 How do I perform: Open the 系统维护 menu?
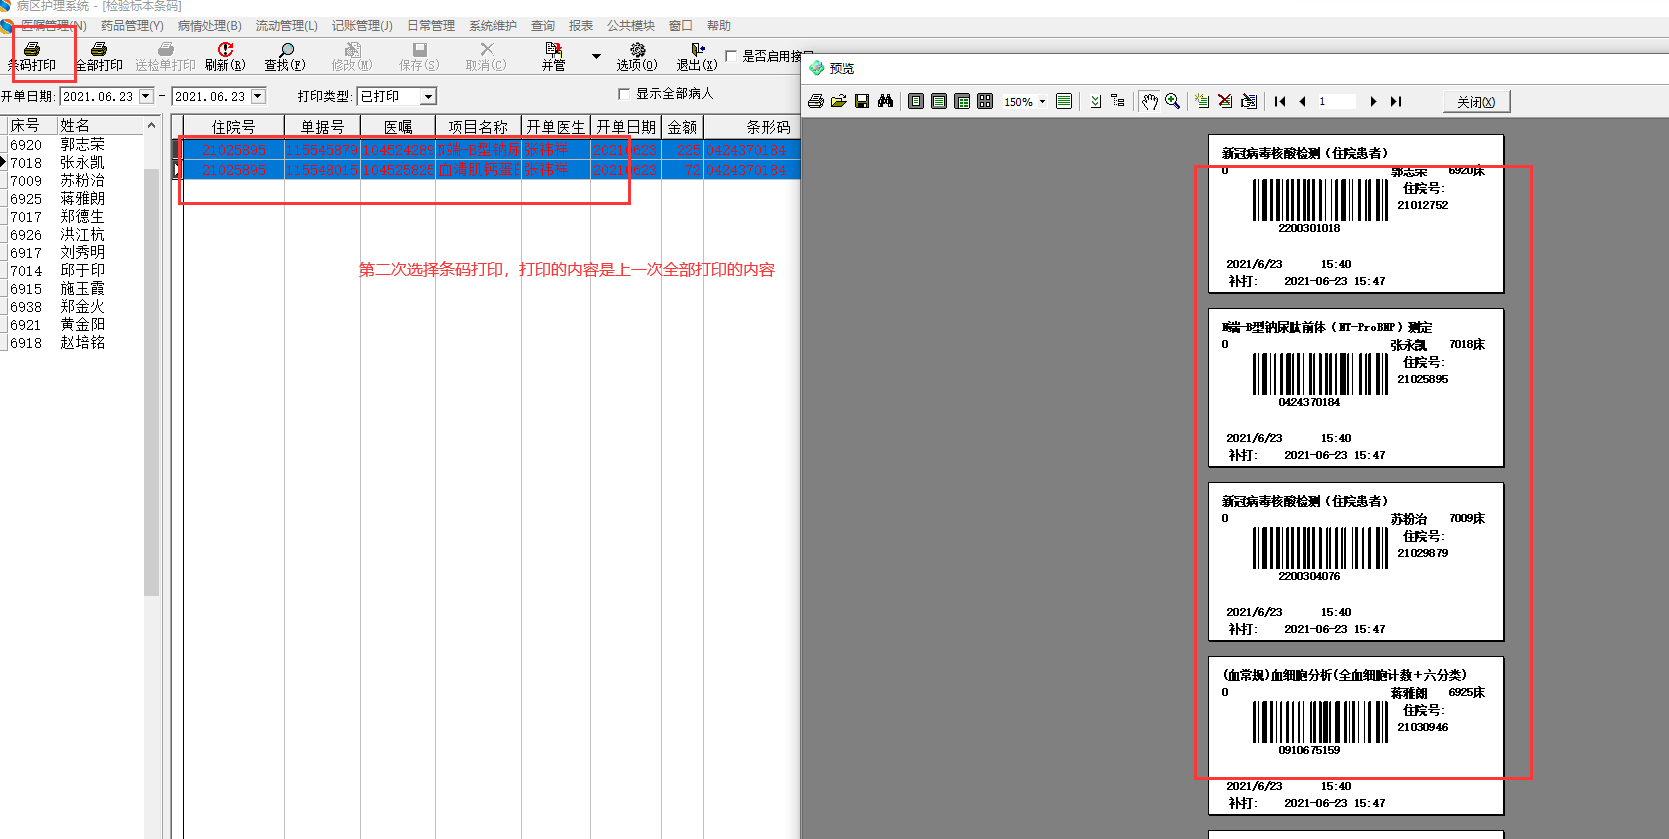point(493,25)
